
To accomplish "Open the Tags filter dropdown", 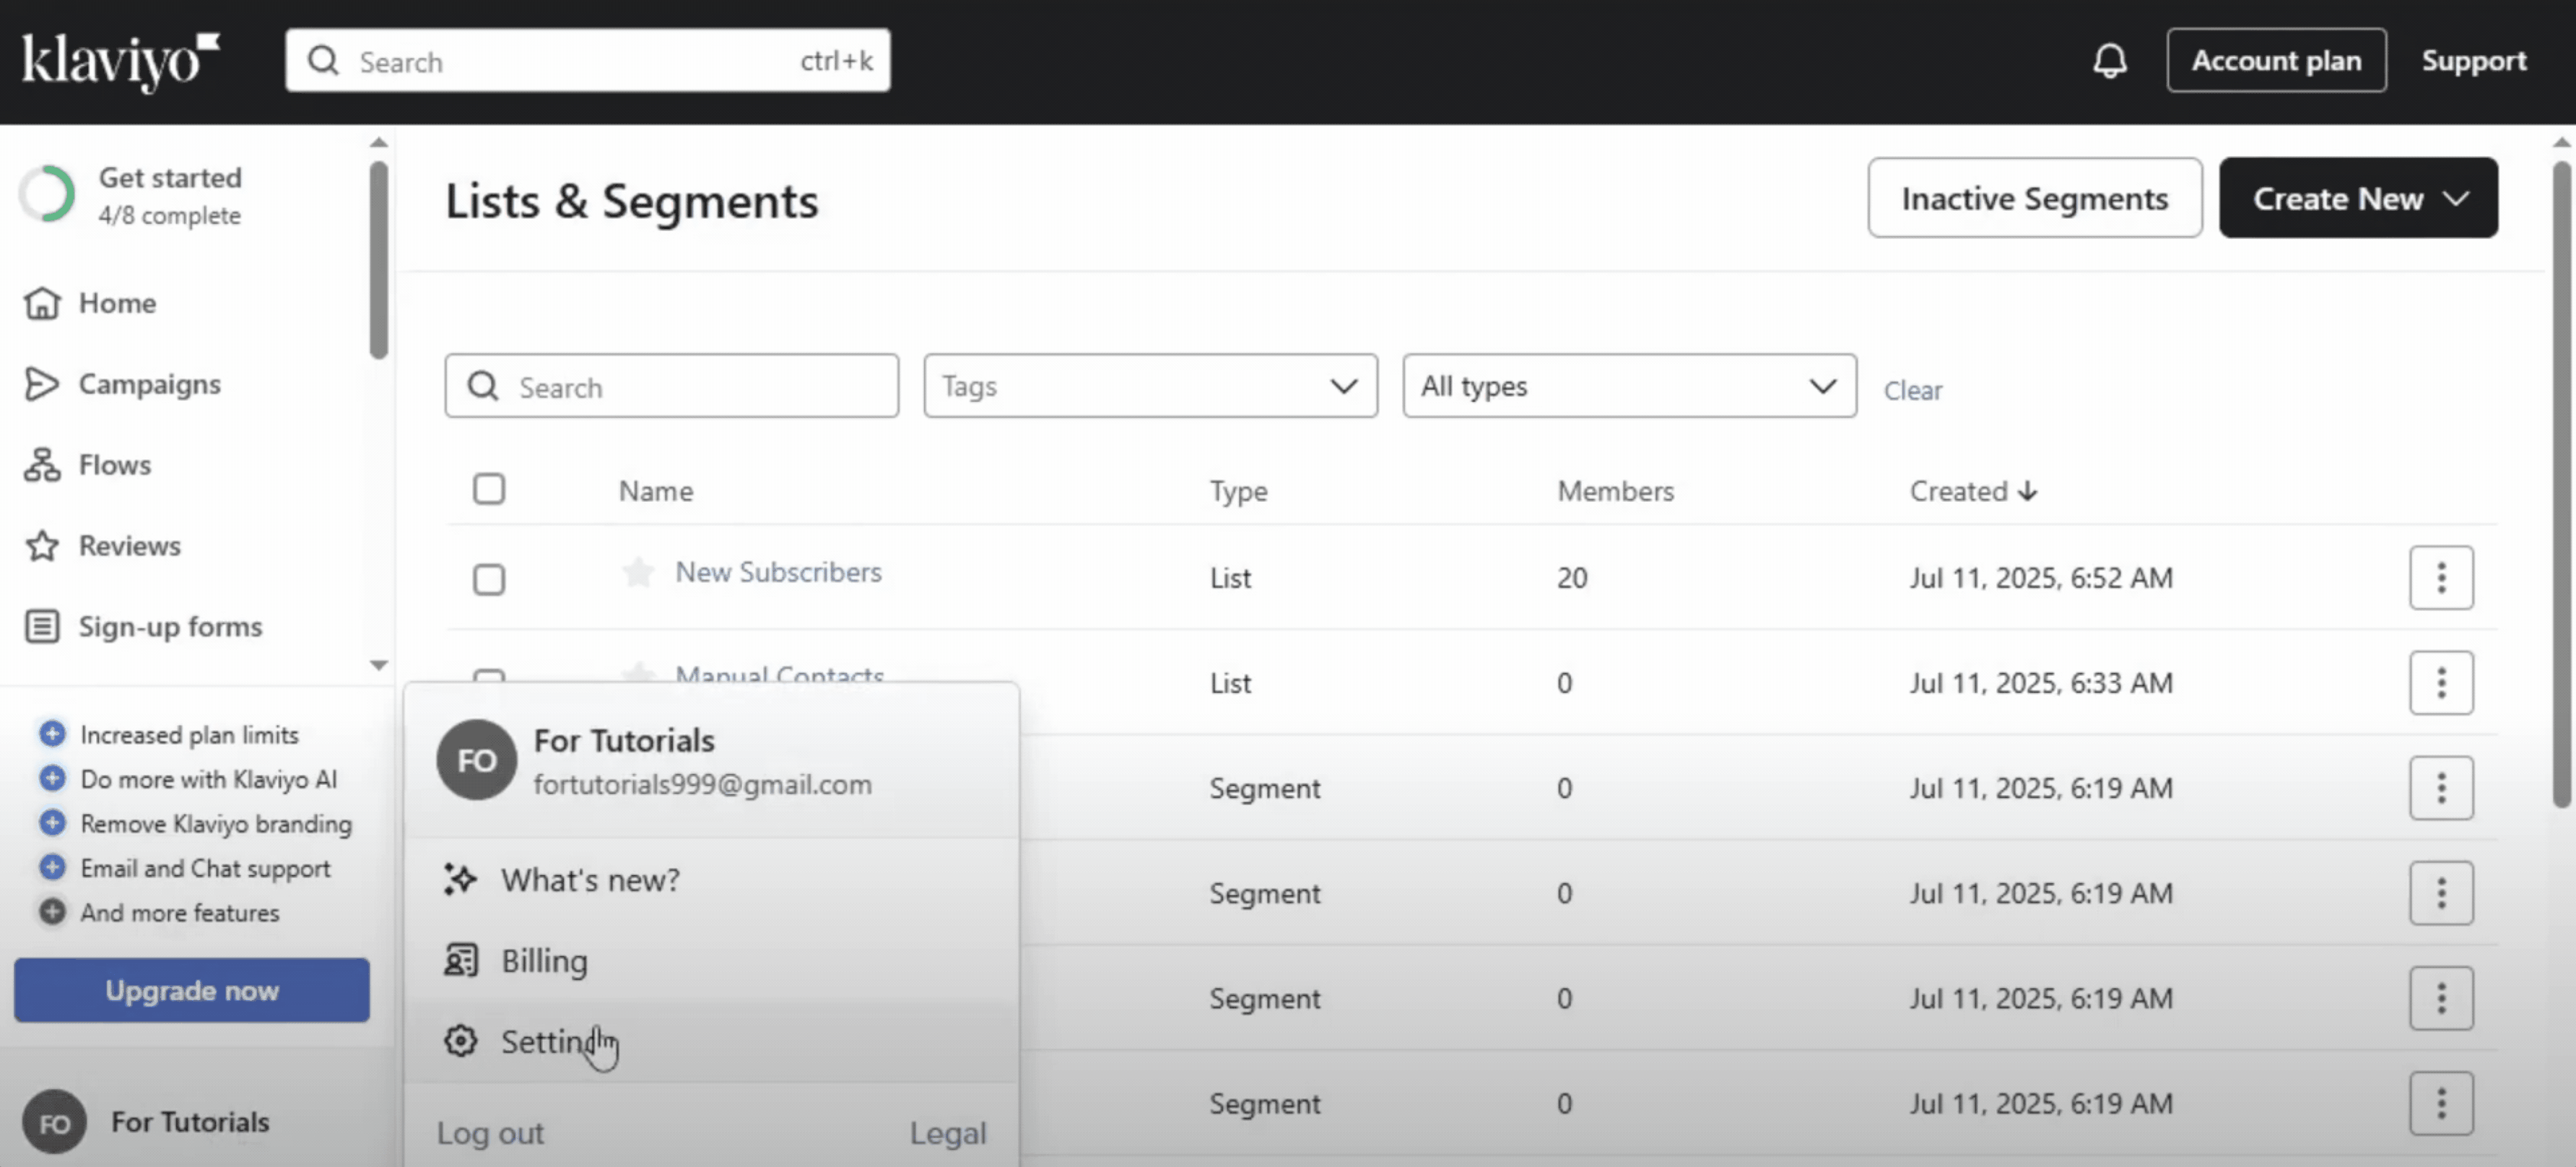I will point(1150,386).
